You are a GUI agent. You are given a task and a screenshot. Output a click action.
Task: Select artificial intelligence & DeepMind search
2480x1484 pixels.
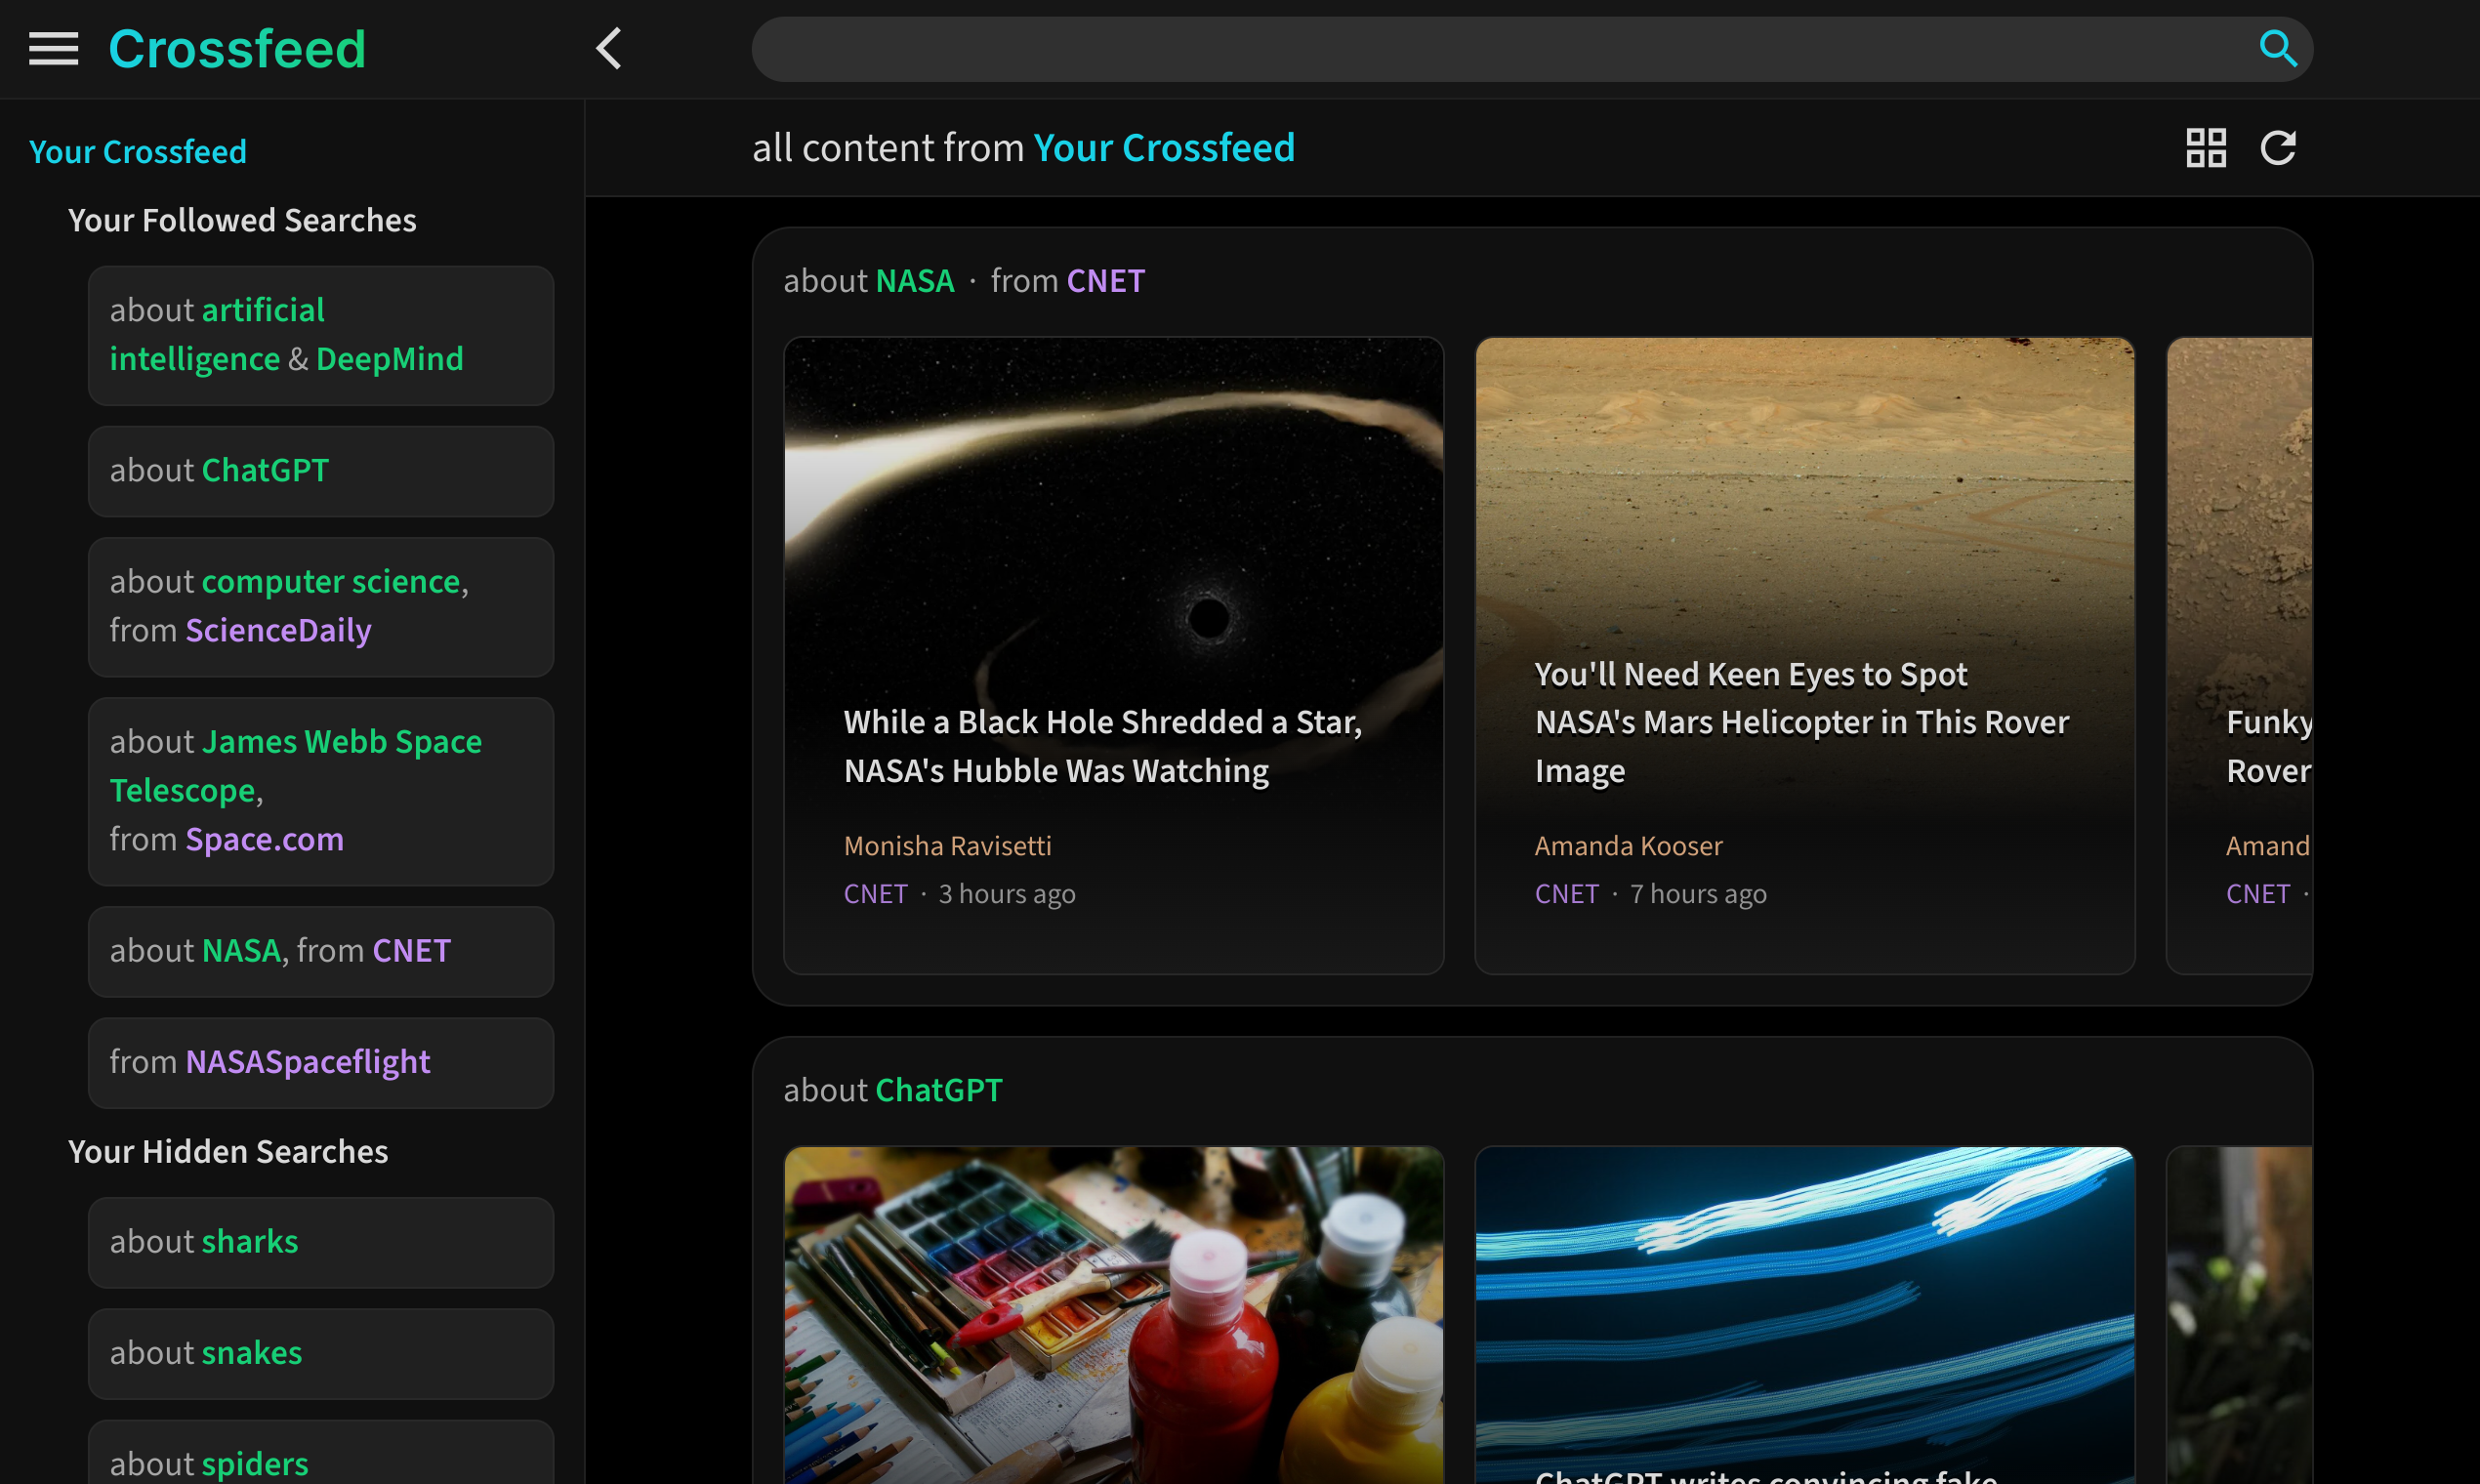321,335
